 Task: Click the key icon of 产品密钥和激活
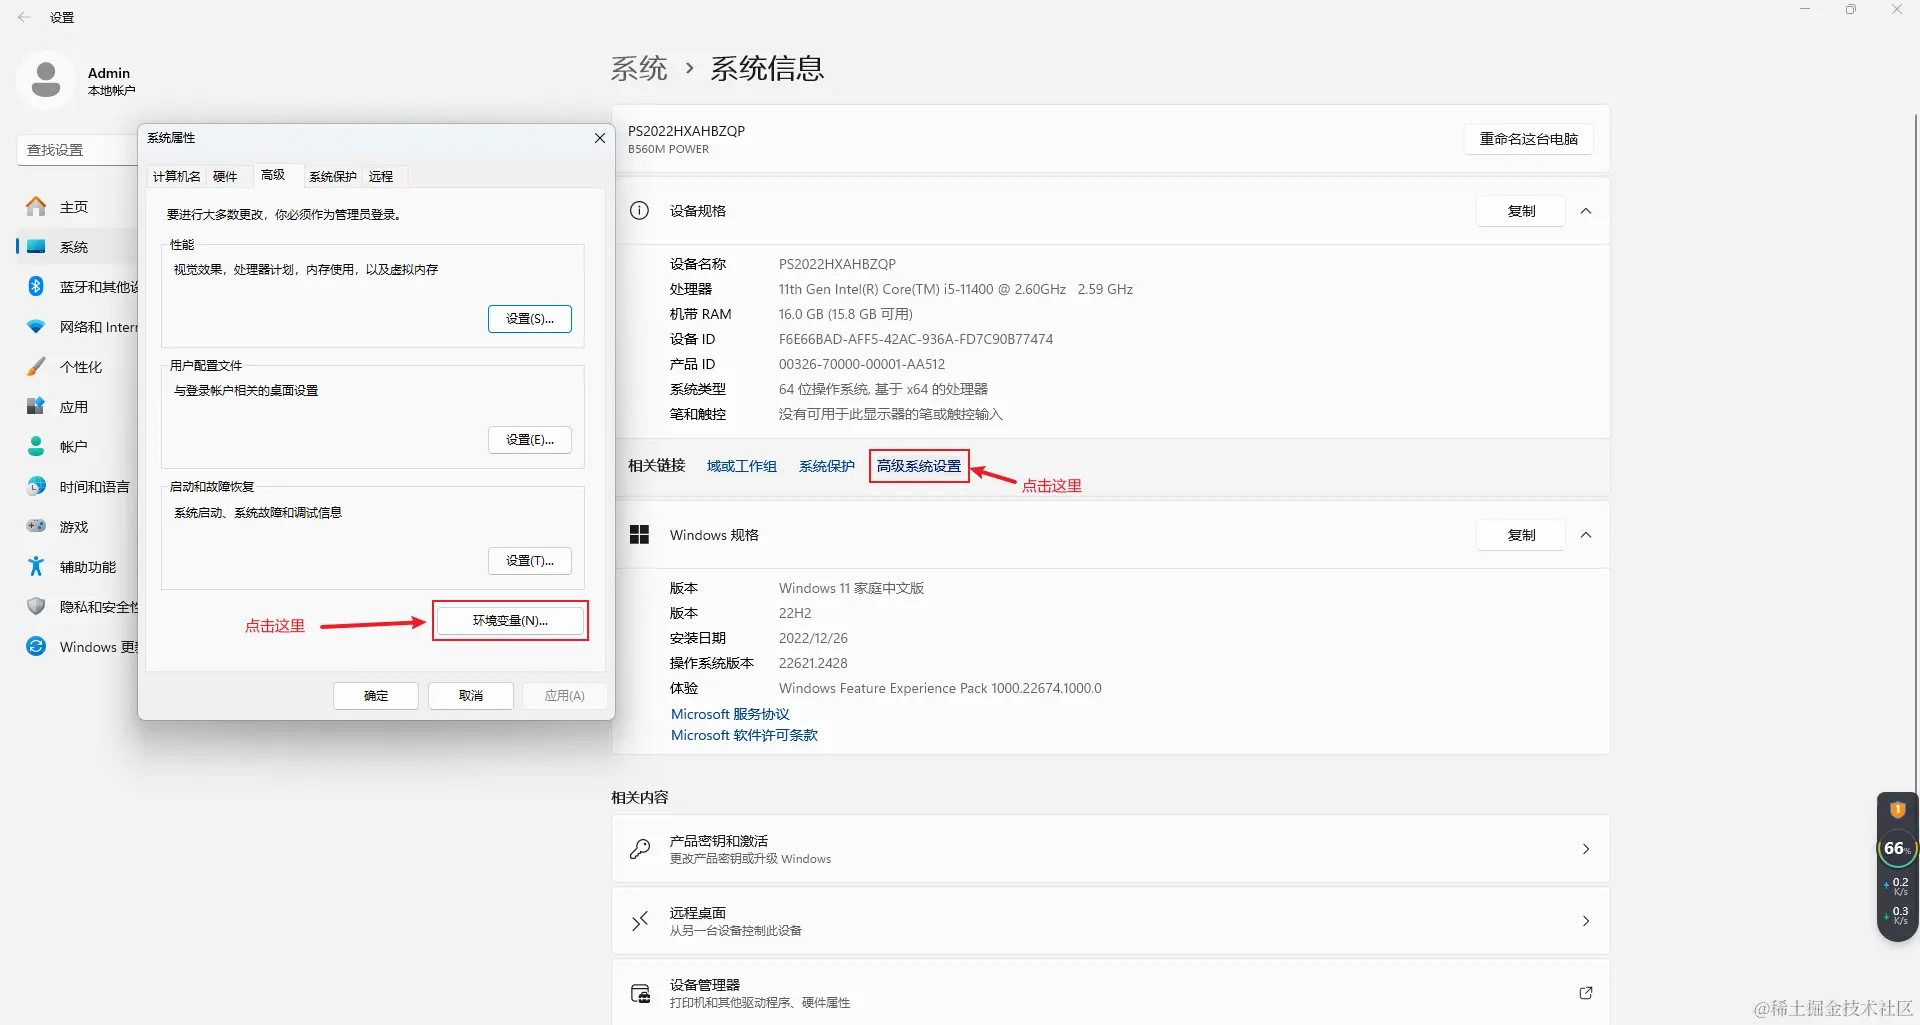point(640,849)
